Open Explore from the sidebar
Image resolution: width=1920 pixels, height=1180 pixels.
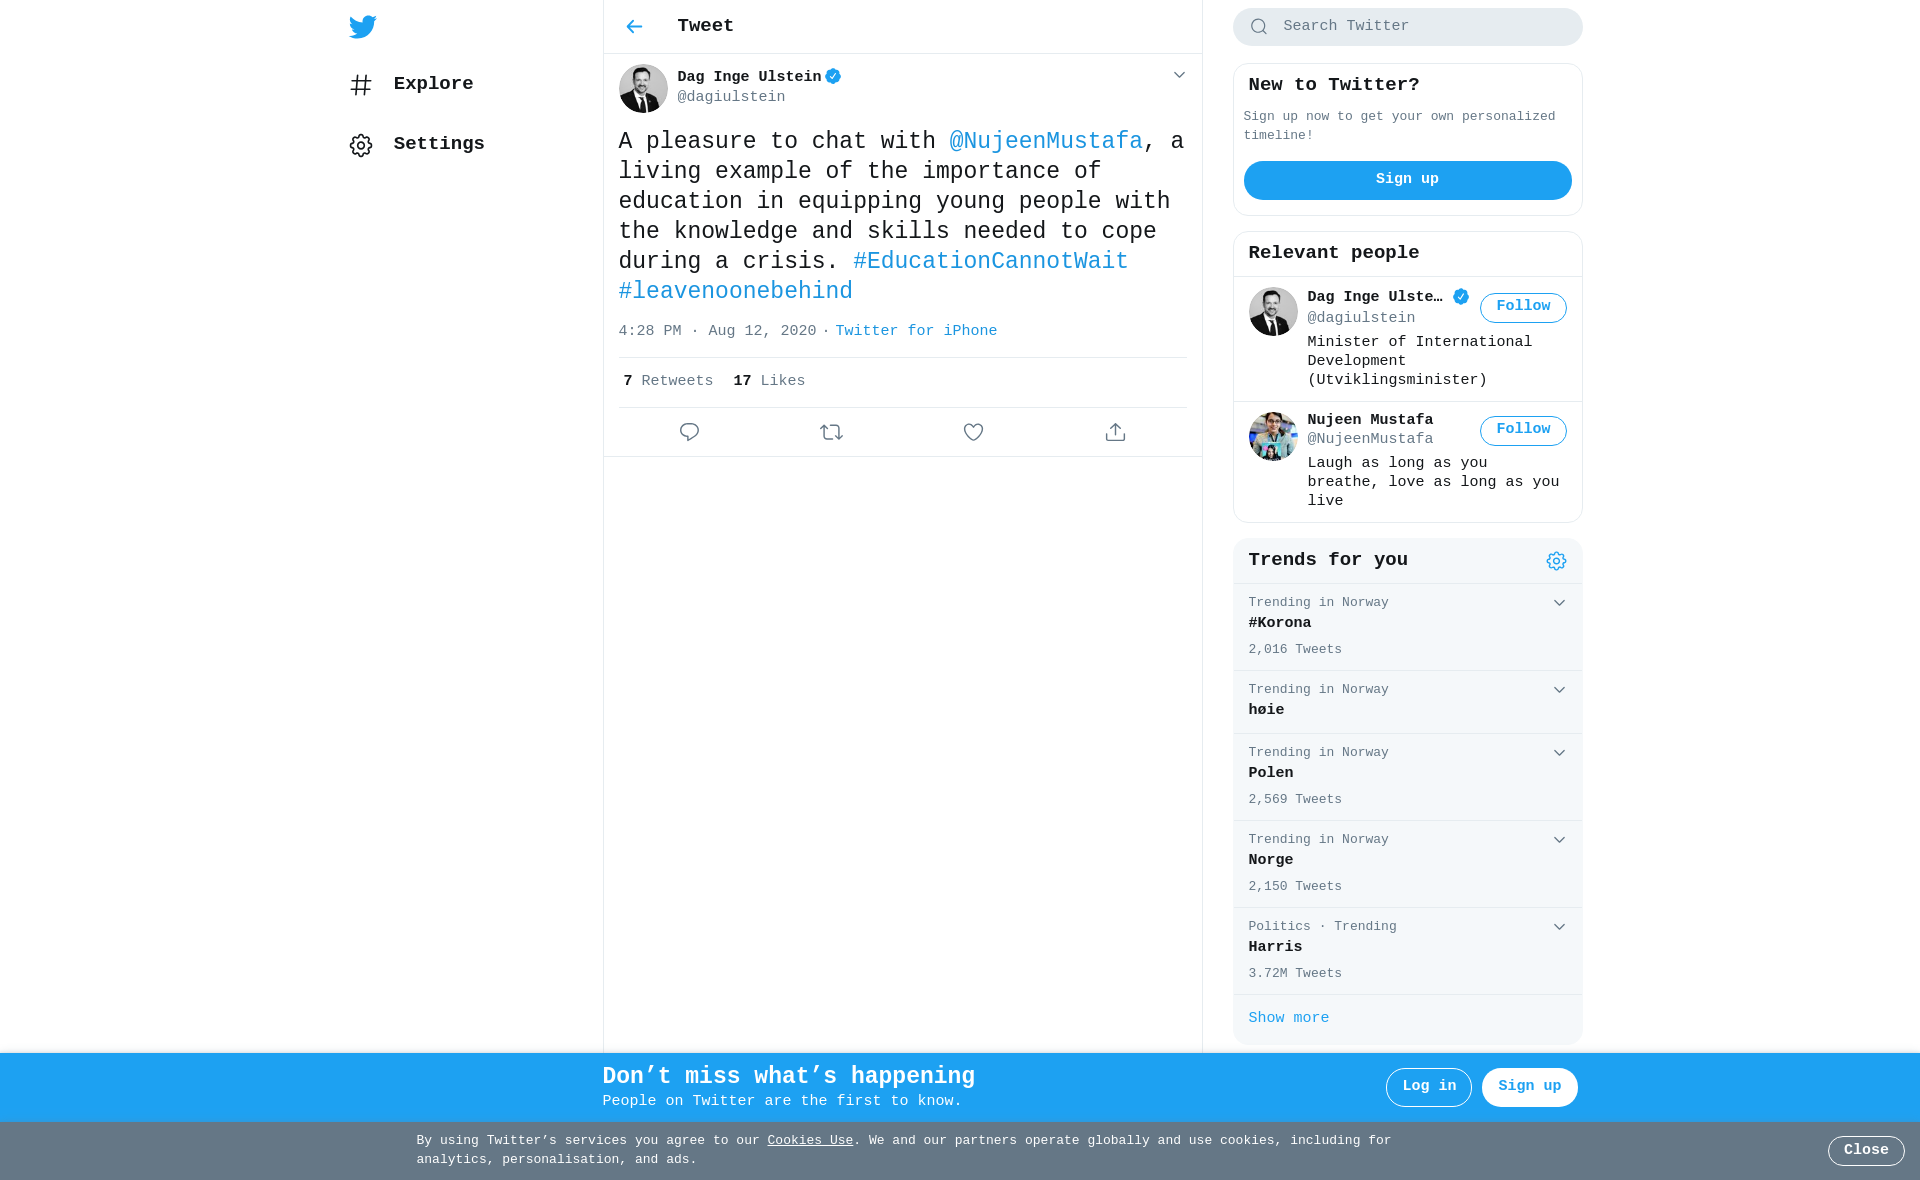pos(411,85)
